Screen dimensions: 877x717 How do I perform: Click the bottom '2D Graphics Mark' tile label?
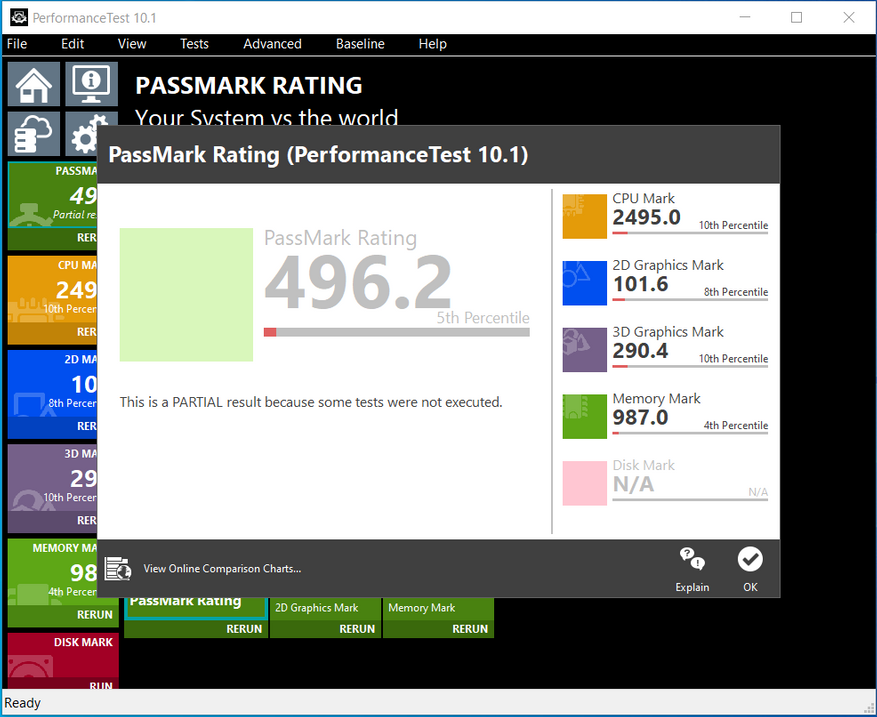[317, 608]
